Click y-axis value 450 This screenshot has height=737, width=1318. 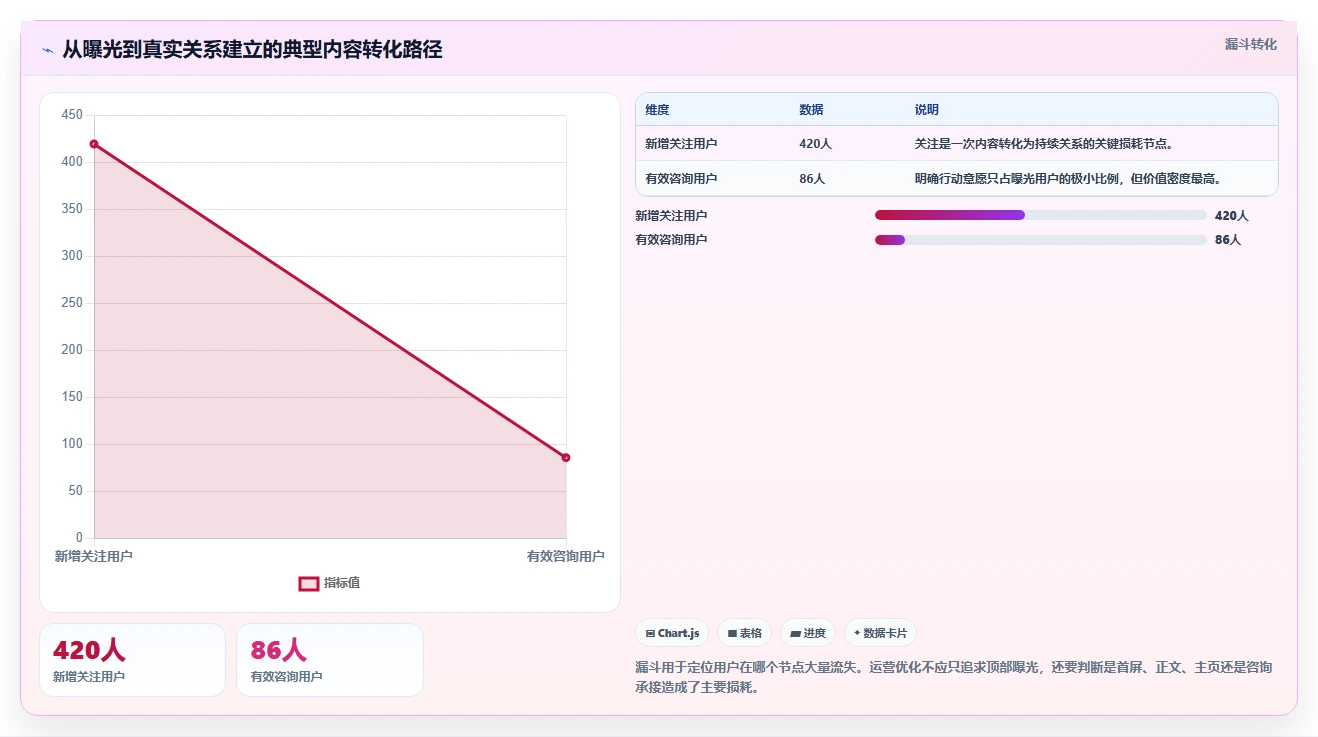[x=72, y=115]
